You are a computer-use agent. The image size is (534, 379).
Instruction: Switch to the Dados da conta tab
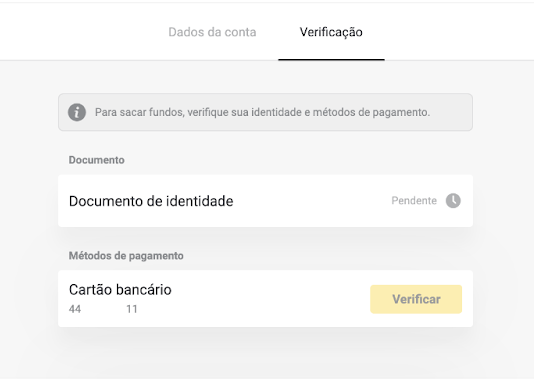(212, 32)
